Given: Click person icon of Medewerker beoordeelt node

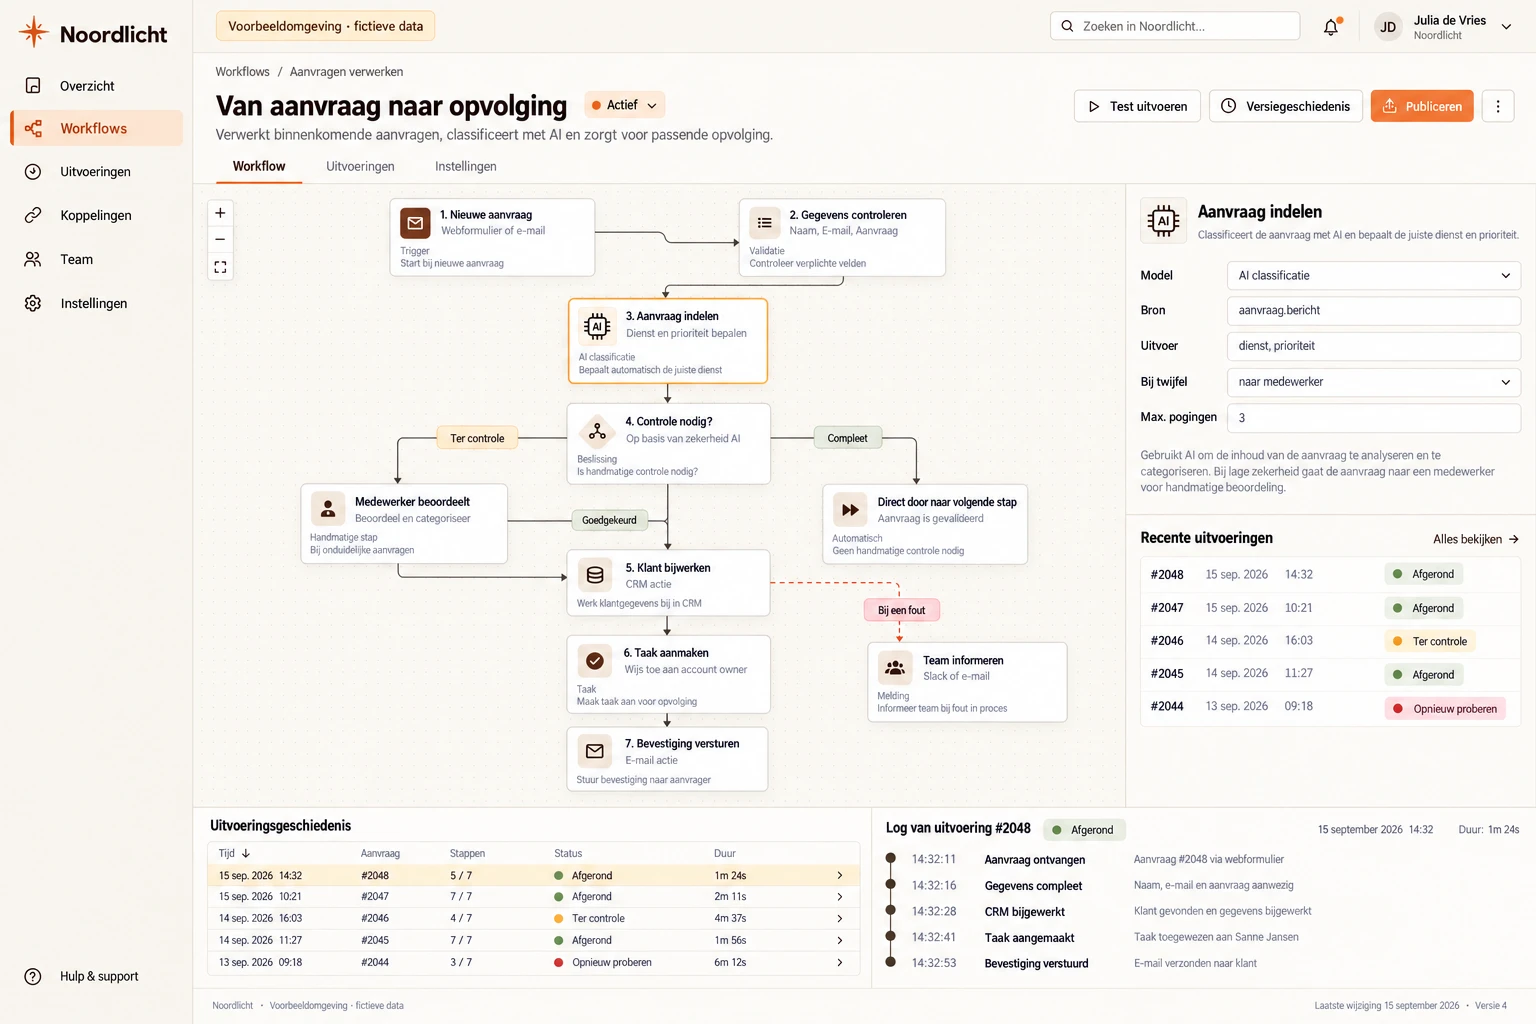Looking at the screenshot, I should pos(327,509).
